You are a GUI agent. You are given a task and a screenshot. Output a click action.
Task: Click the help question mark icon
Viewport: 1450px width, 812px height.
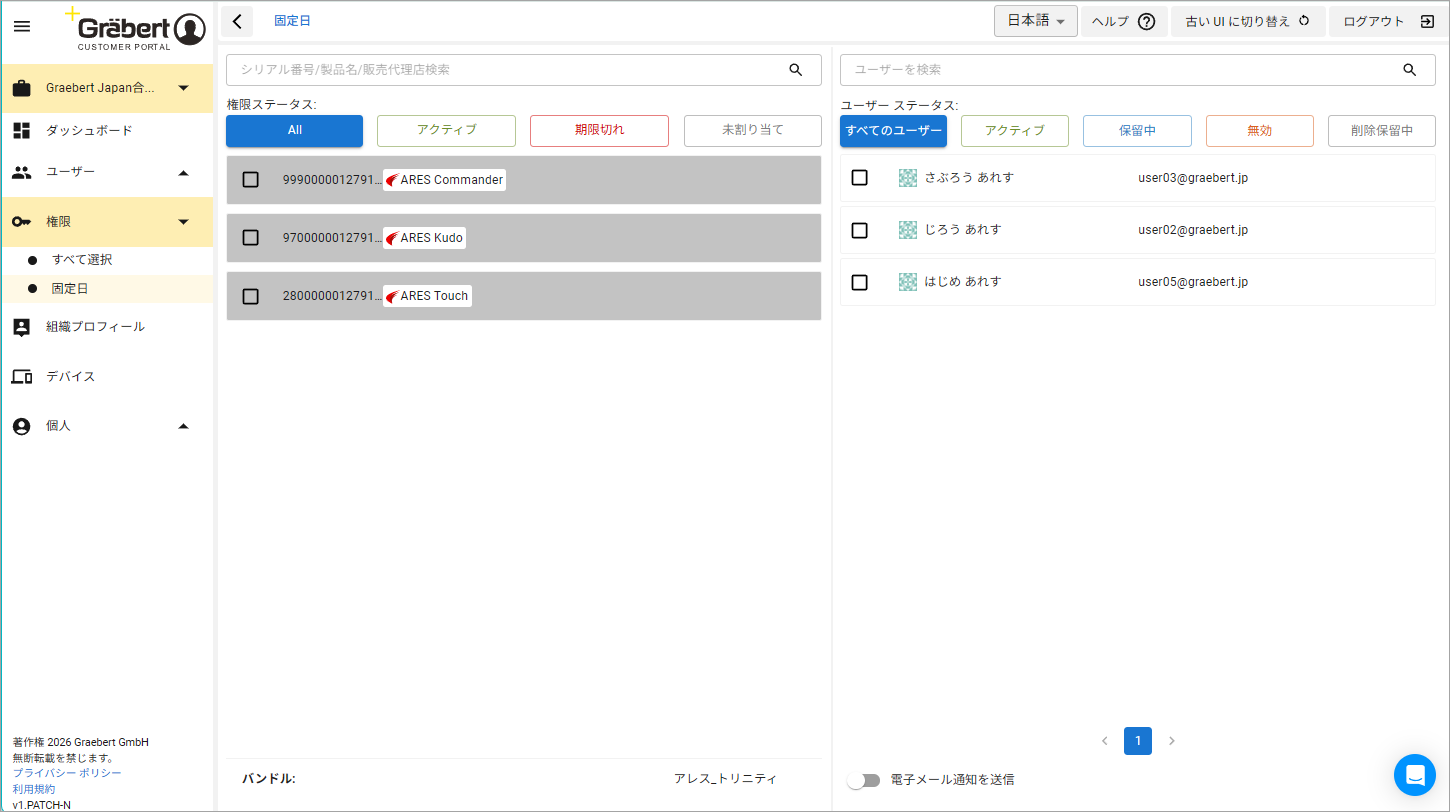[x=1147, y=21]
